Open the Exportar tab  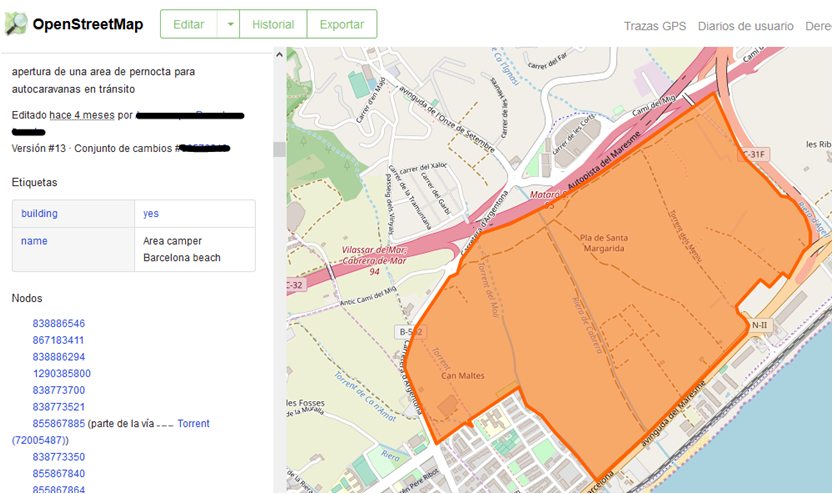point(342,24)
